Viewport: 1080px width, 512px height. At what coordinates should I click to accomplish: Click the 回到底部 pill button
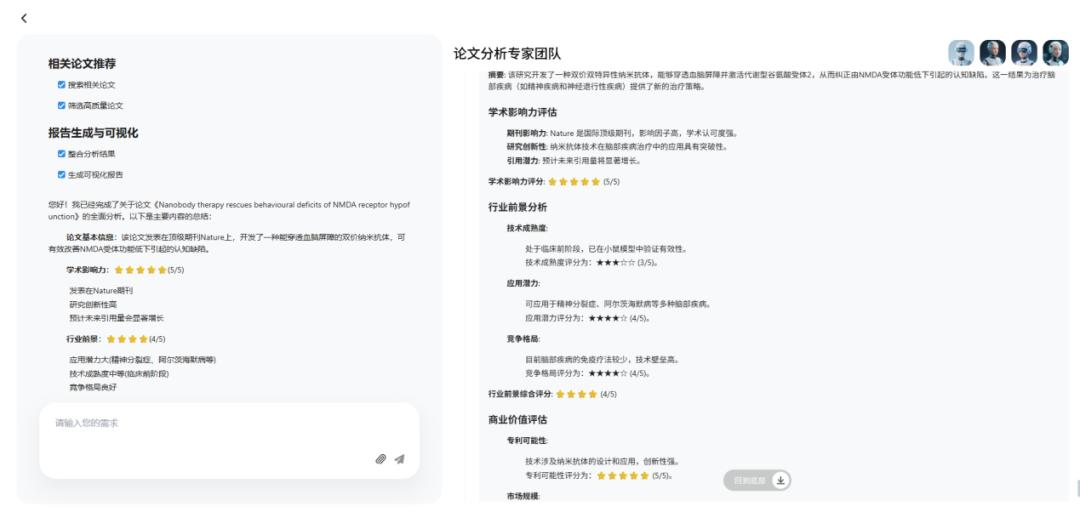coord(756,481)
